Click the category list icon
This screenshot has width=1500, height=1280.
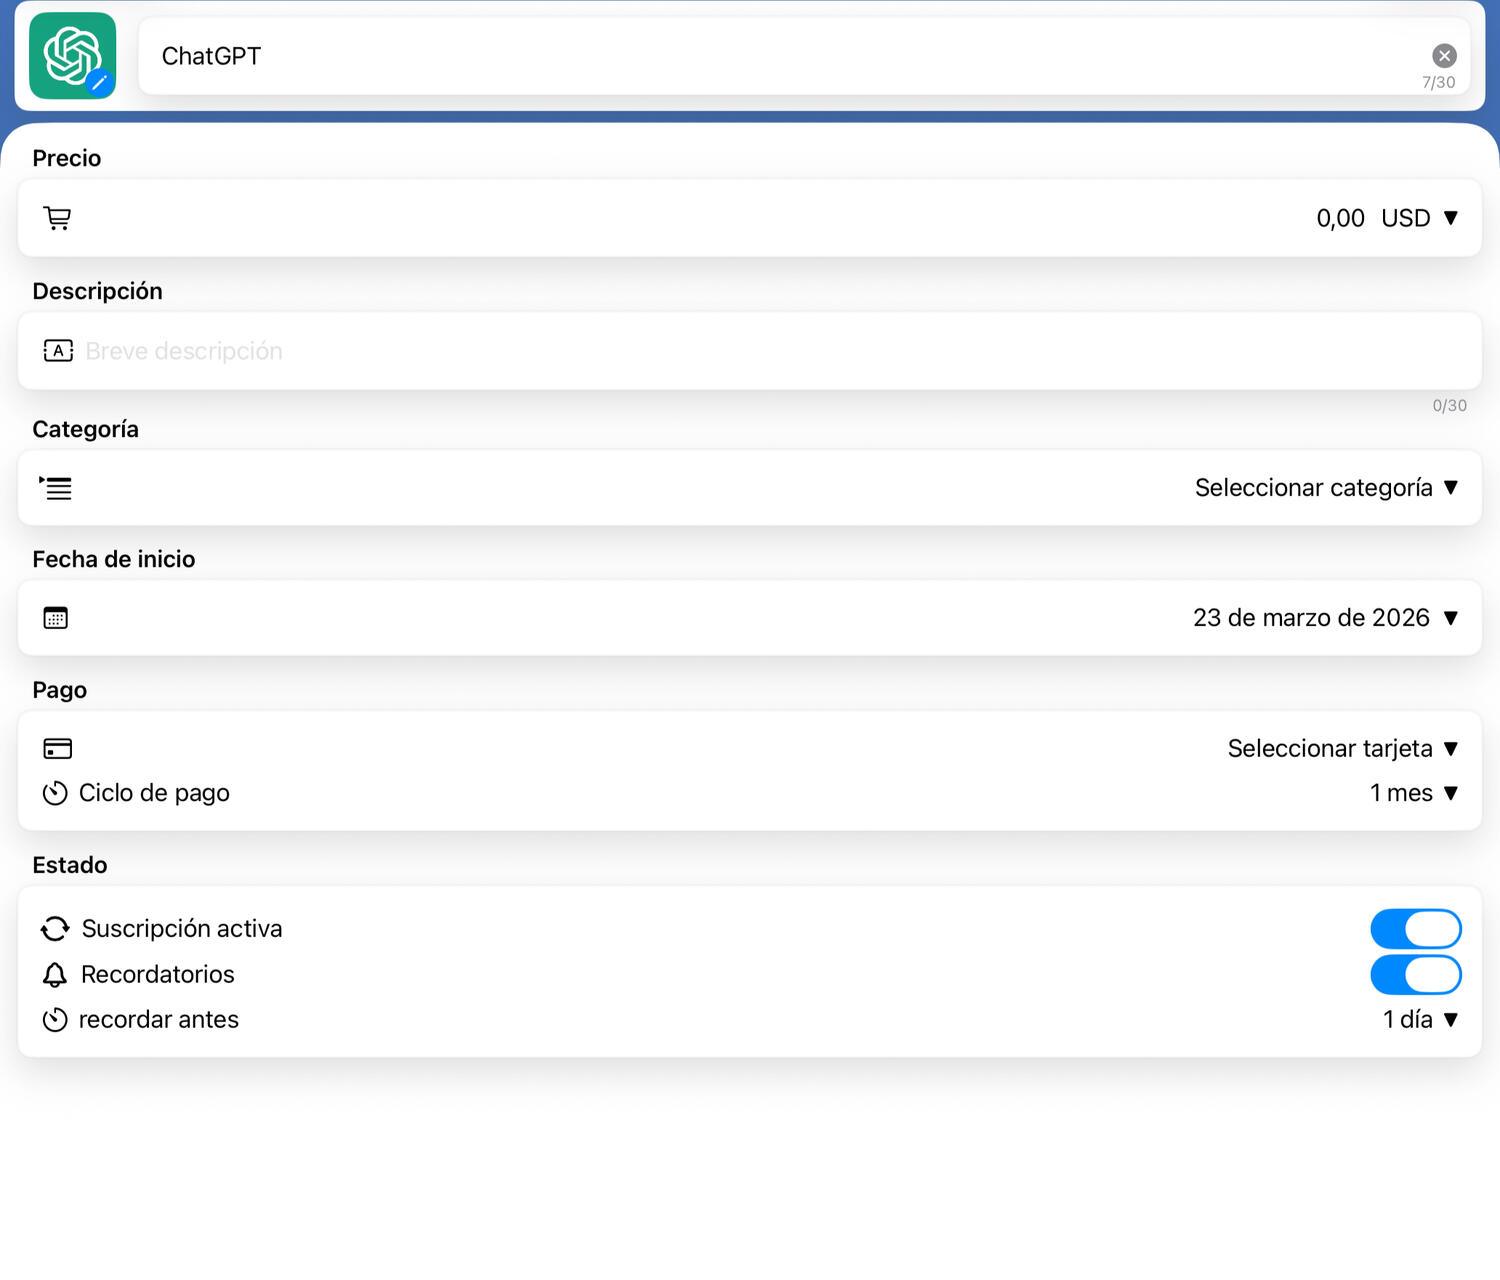click(56, 488)
